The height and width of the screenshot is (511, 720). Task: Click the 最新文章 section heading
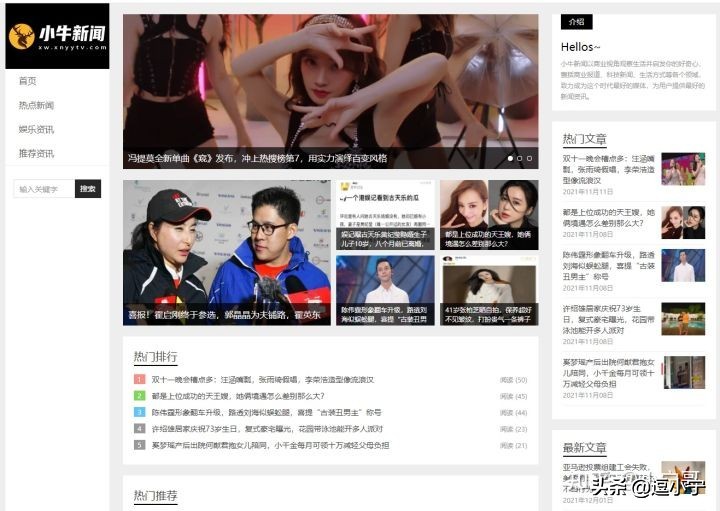[x=585, y=447]
